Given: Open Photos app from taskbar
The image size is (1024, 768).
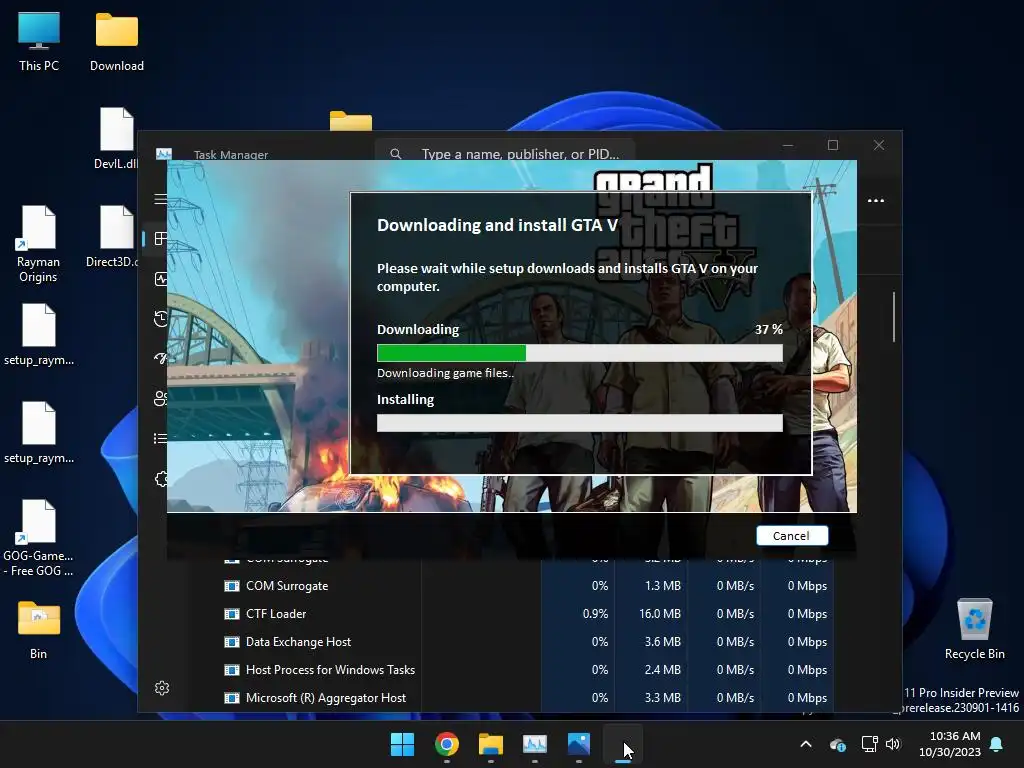Looking at the screenshot, I should pos(579,744).
